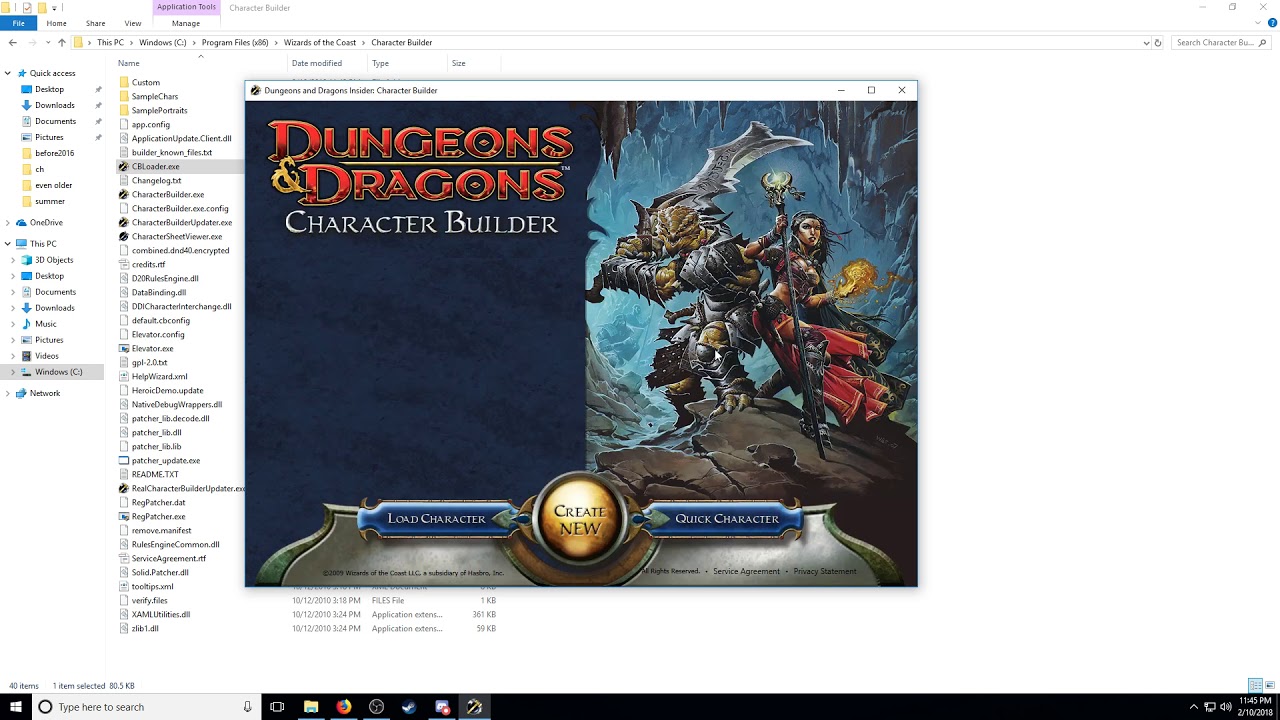The height and width of the screenshot is (720, 1280).
Task: Open the Load Character button
Action: 437,519
